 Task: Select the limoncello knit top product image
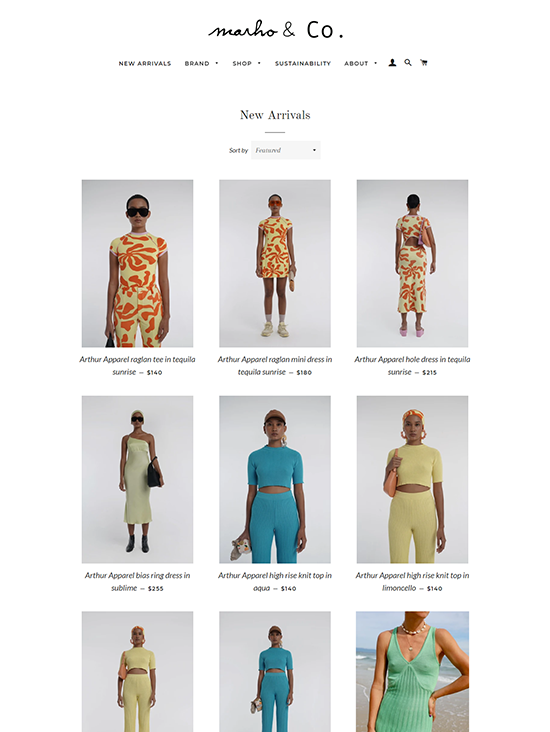[412, 479]
